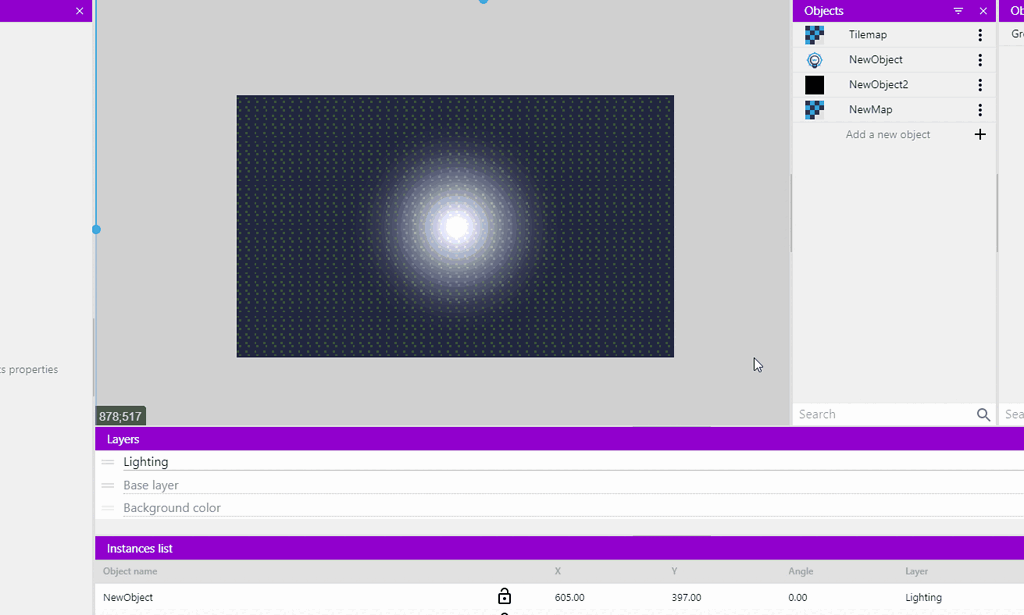
Task: Open the three-dot menu for NewMap
Action: click(x=980, y=109)
